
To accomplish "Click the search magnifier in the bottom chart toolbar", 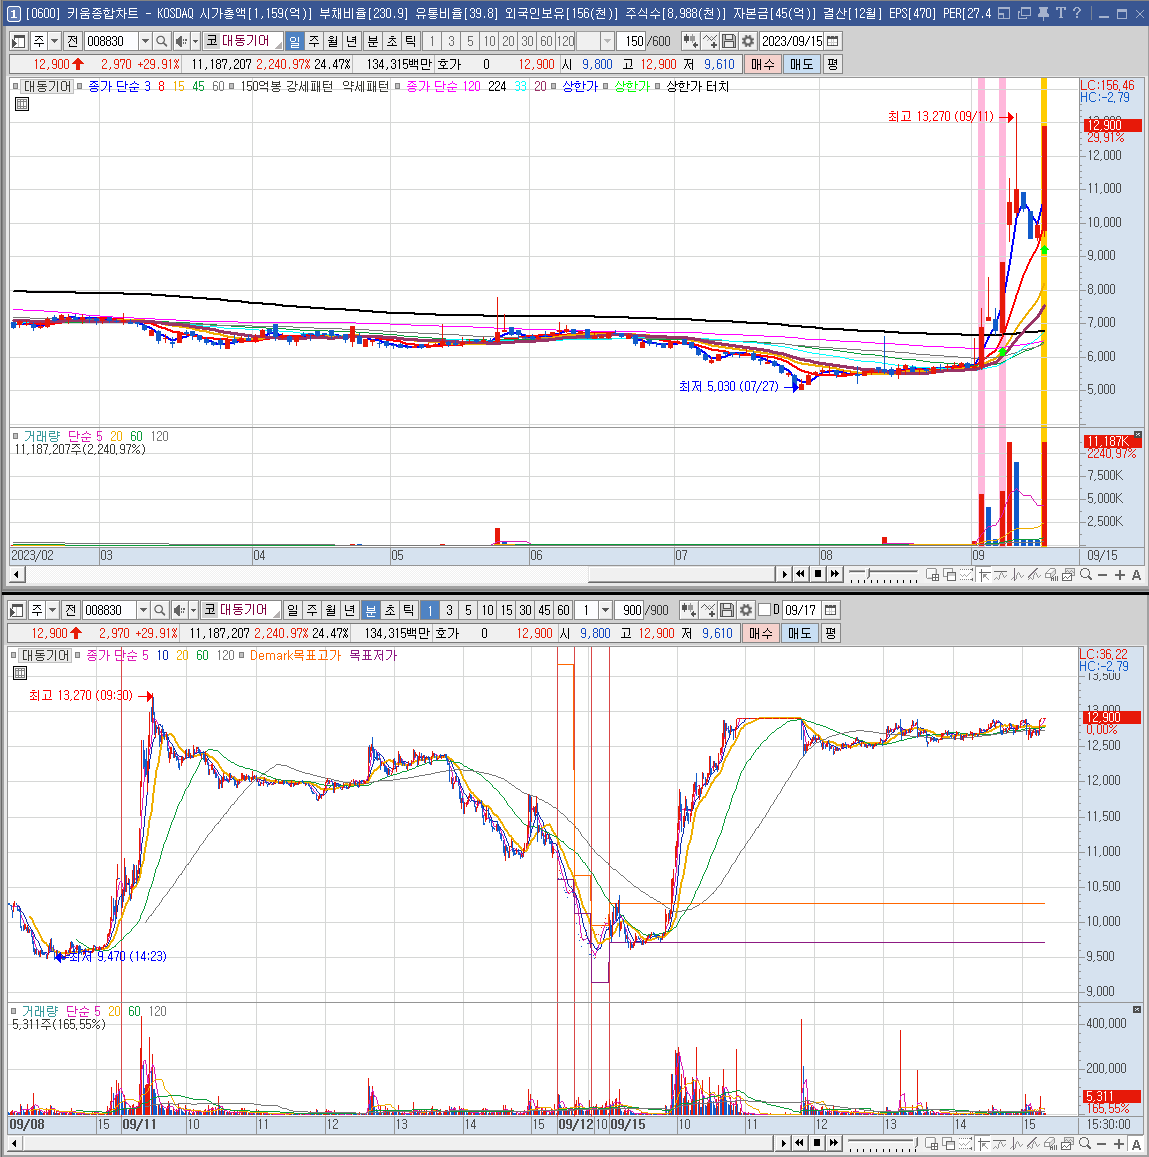I will 159,610.
